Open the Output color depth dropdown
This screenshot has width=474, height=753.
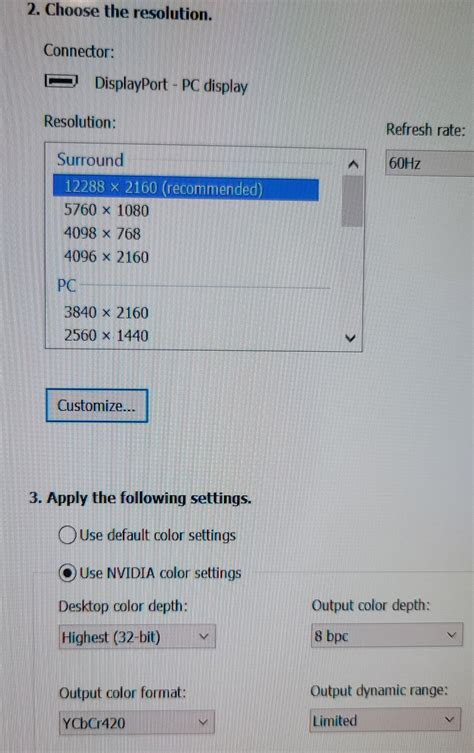point(387,635)
